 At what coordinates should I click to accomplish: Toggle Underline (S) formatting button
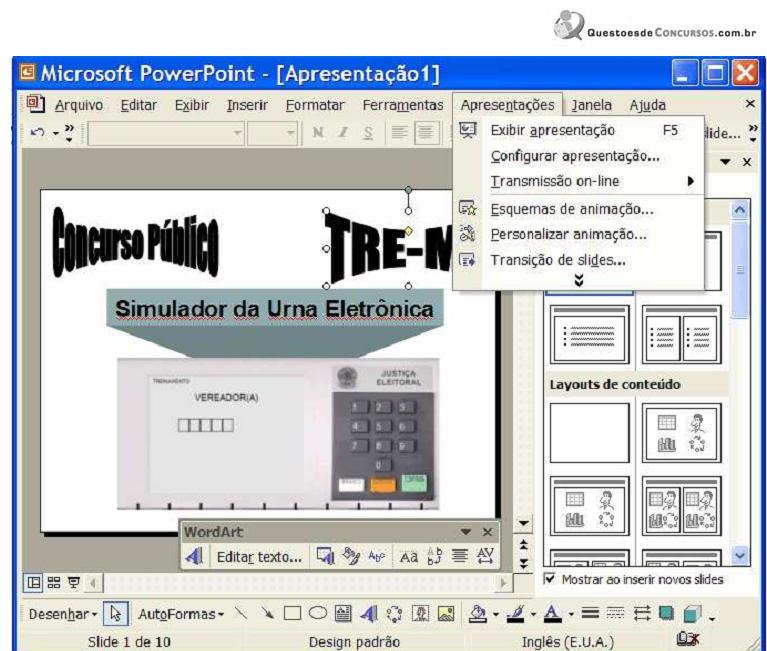click(x=368, y=133)
